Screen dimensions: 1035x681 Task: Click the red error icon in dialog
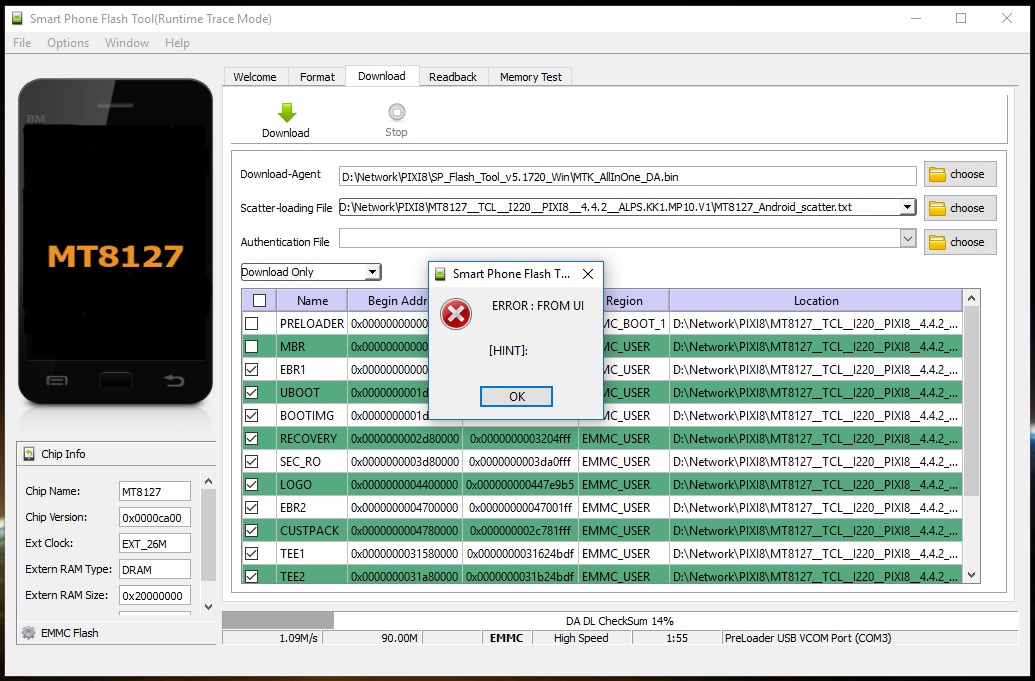[x=456, y=314]
